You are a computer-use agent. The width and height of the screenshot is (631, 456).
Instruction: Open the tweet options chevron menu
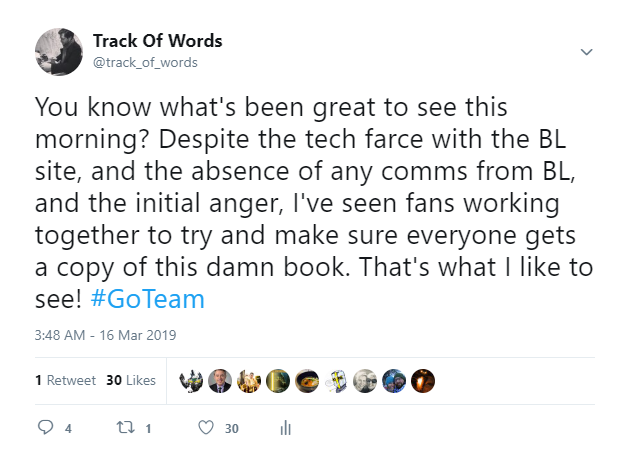click(586, 52)
